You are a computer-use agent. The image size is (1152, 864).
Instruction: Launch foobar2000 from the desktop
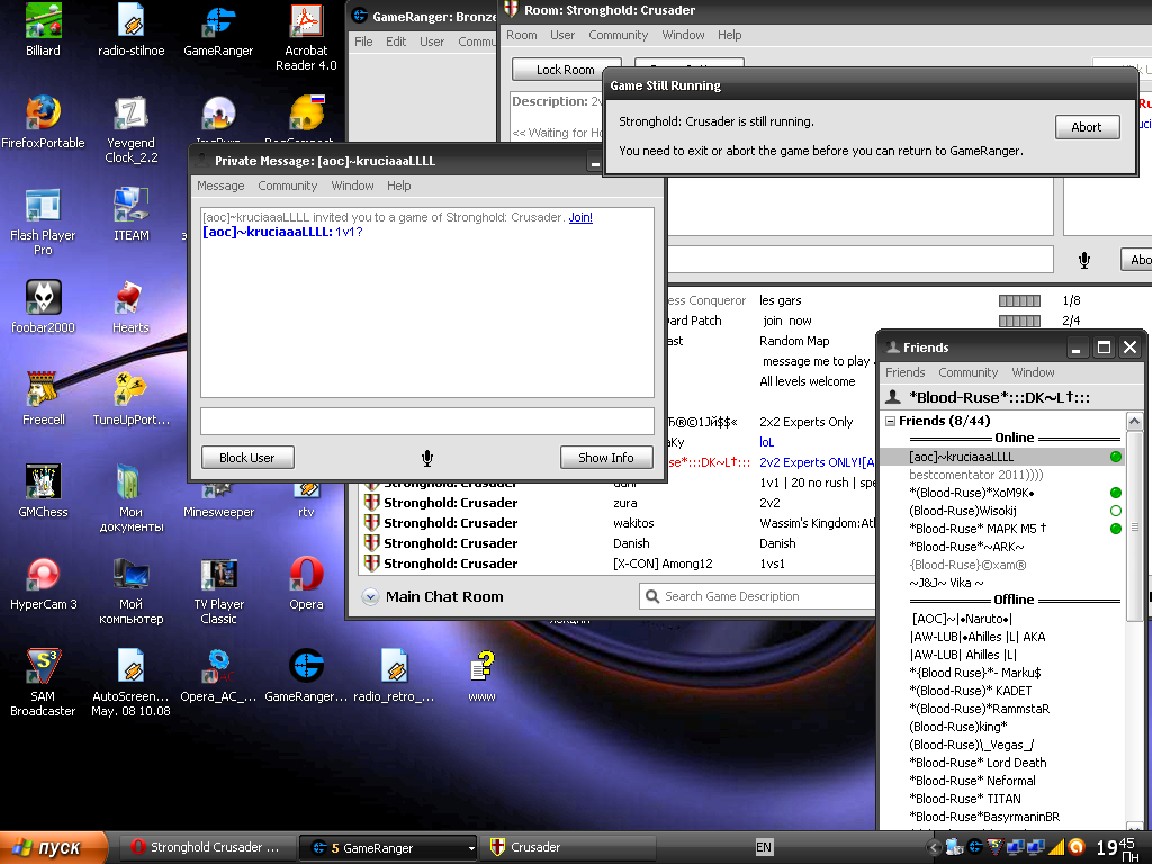(43, 299)
